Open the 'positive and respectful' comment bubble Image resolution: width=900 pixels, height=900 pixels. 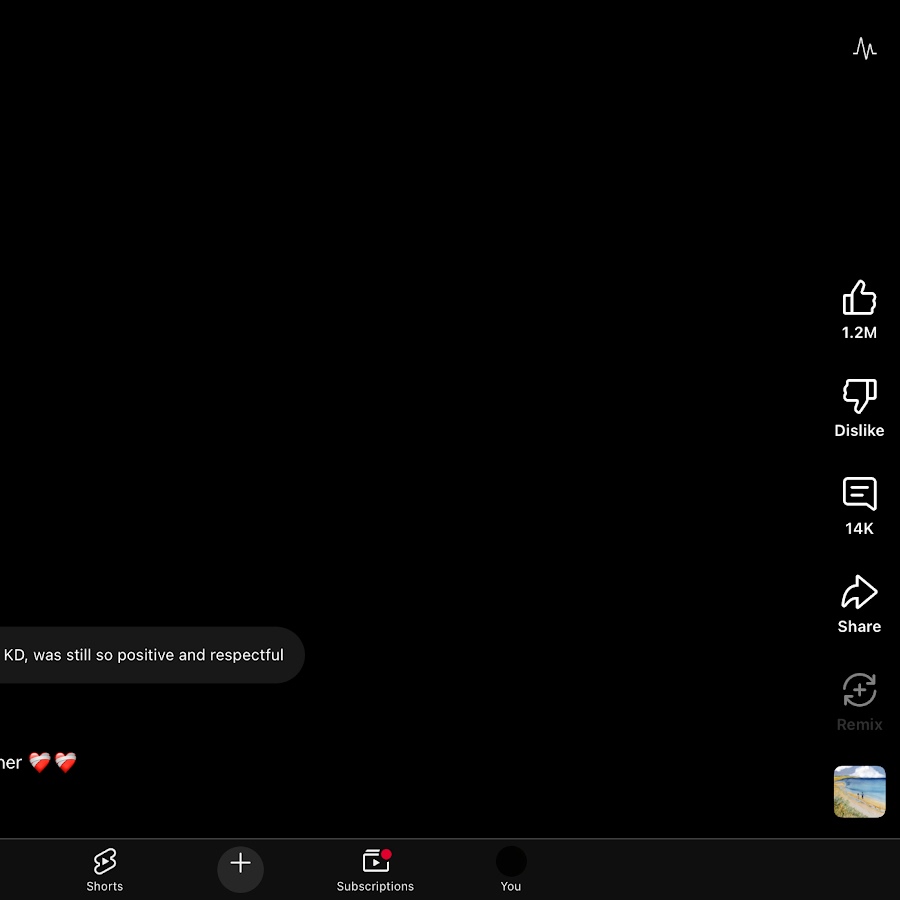coord(145,655)
